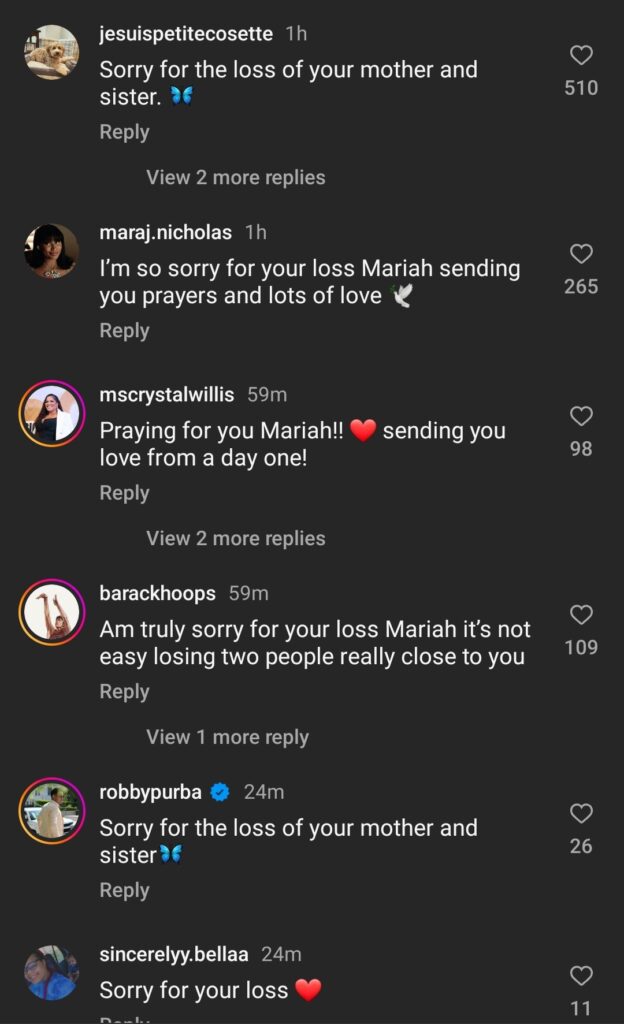View mscrystalwillis's story avatar
624x1024 pixels.
tap(51, 413)
